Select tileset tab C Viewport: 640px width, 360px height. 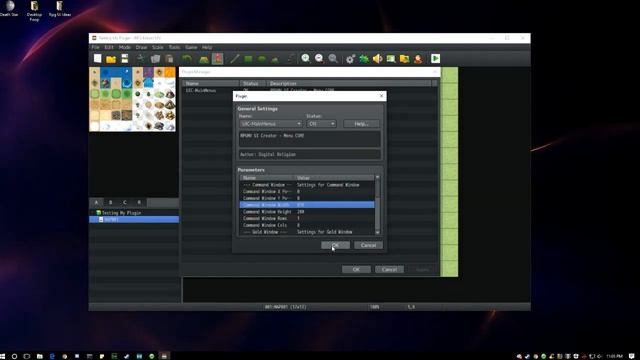(125, 202)
